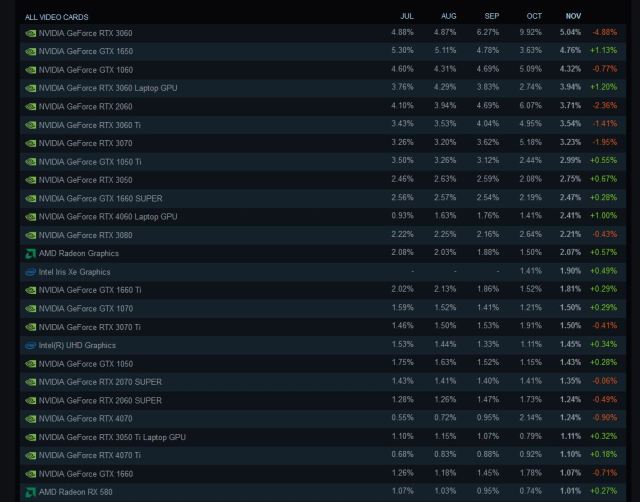Select the JUL column header

[x=407, y=16]
